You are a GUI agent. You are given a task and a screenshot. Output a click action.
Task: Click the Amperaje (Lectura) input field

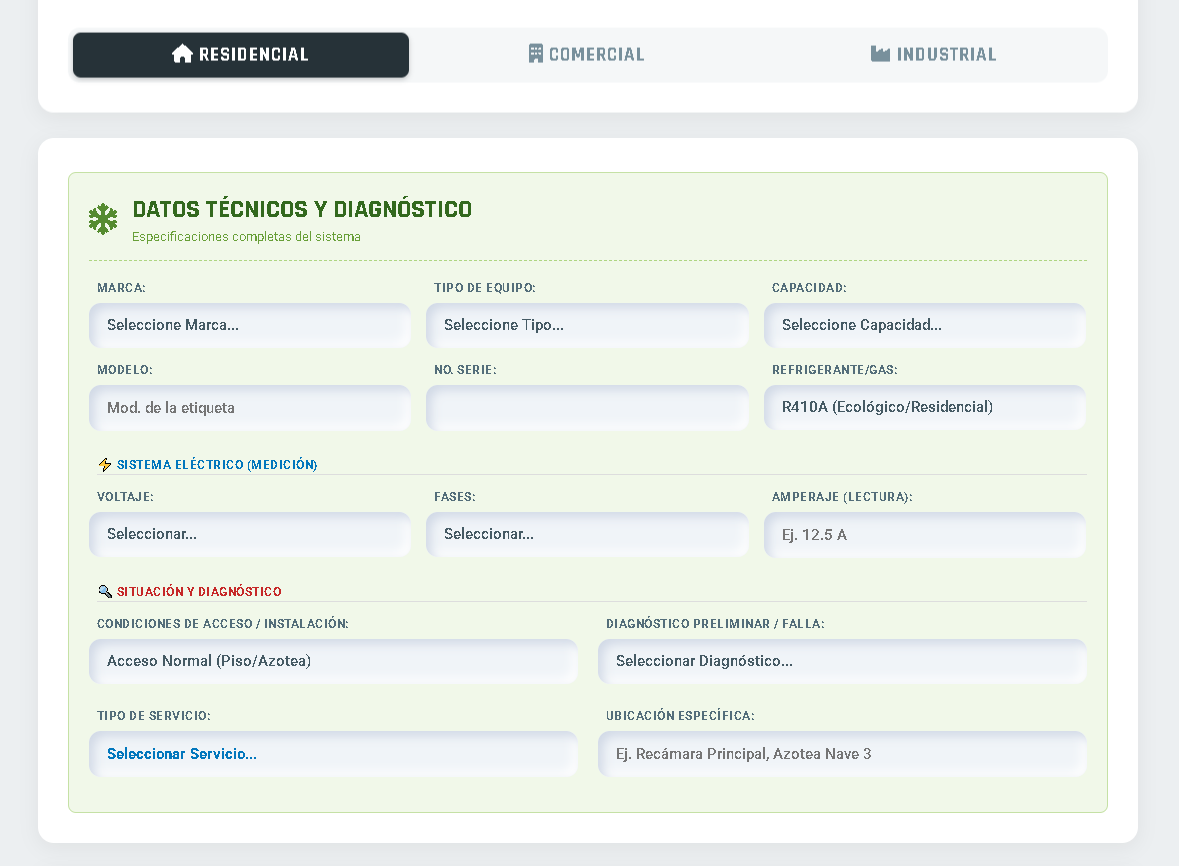(x=924, y=534)
